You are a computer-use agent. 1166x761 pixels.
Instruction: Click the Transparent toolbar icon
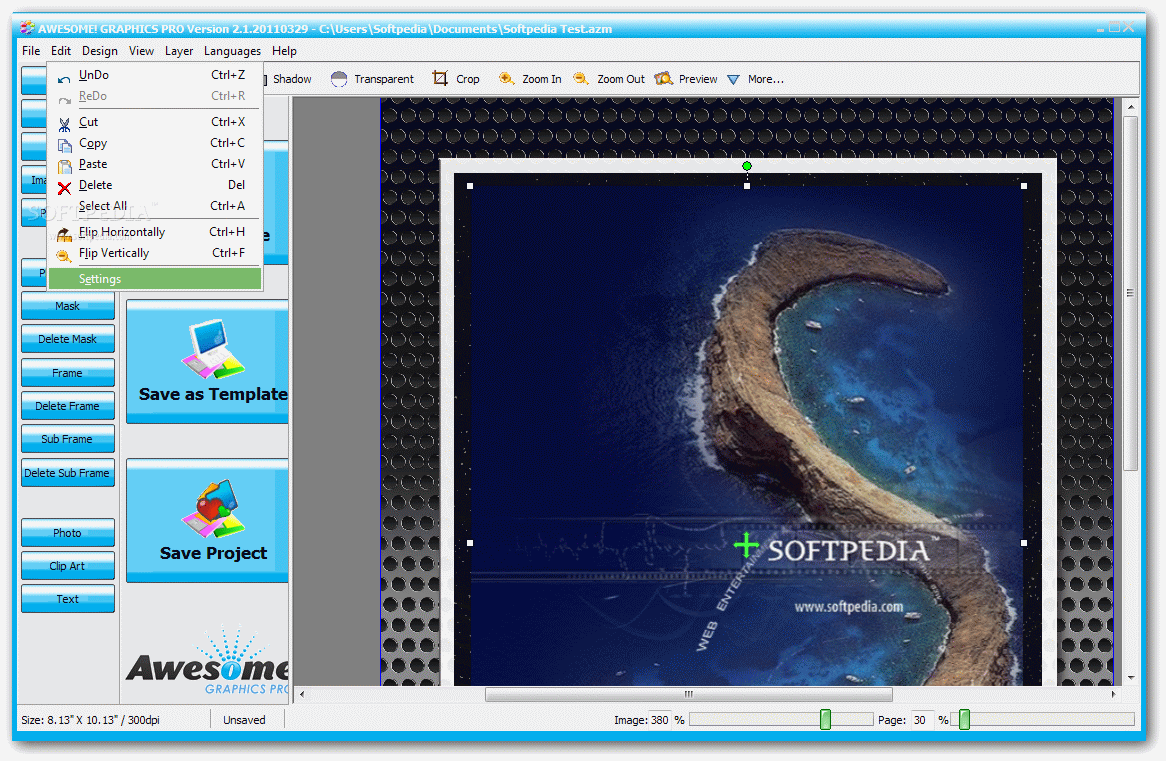(339, 79)
